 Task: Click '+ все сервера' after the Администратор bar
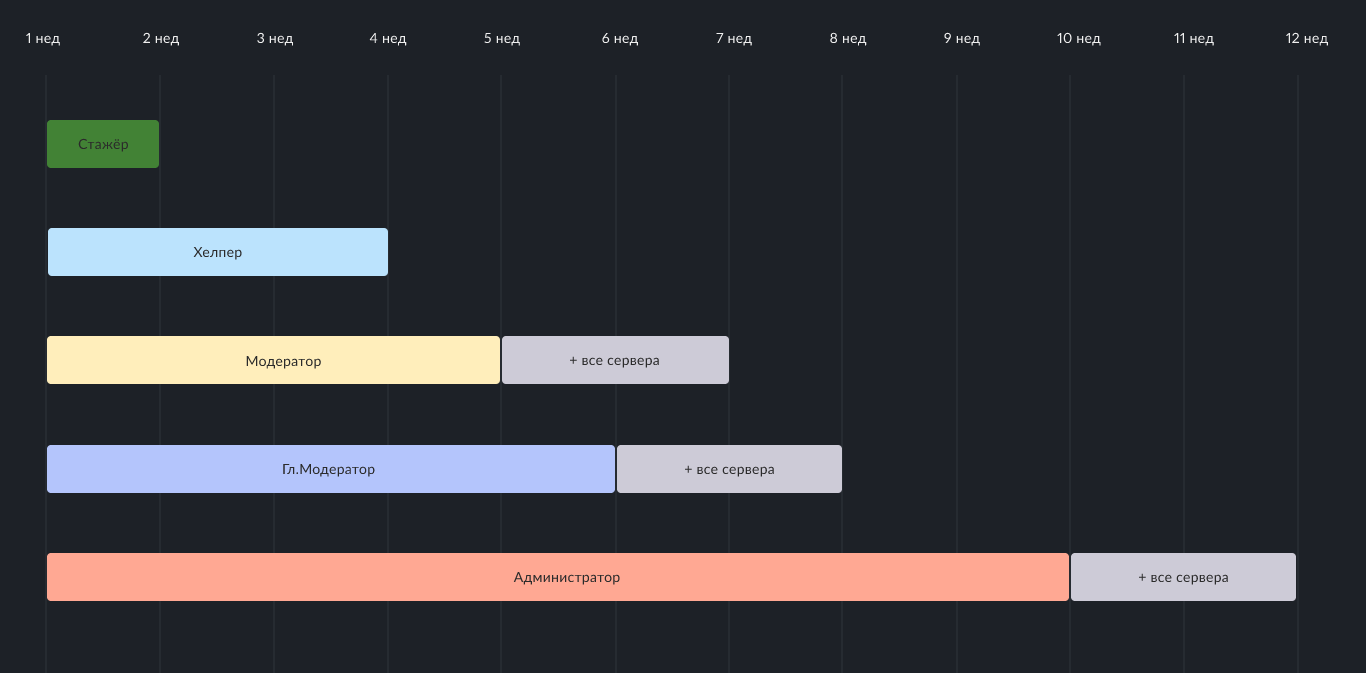[x=1183, y=577]
